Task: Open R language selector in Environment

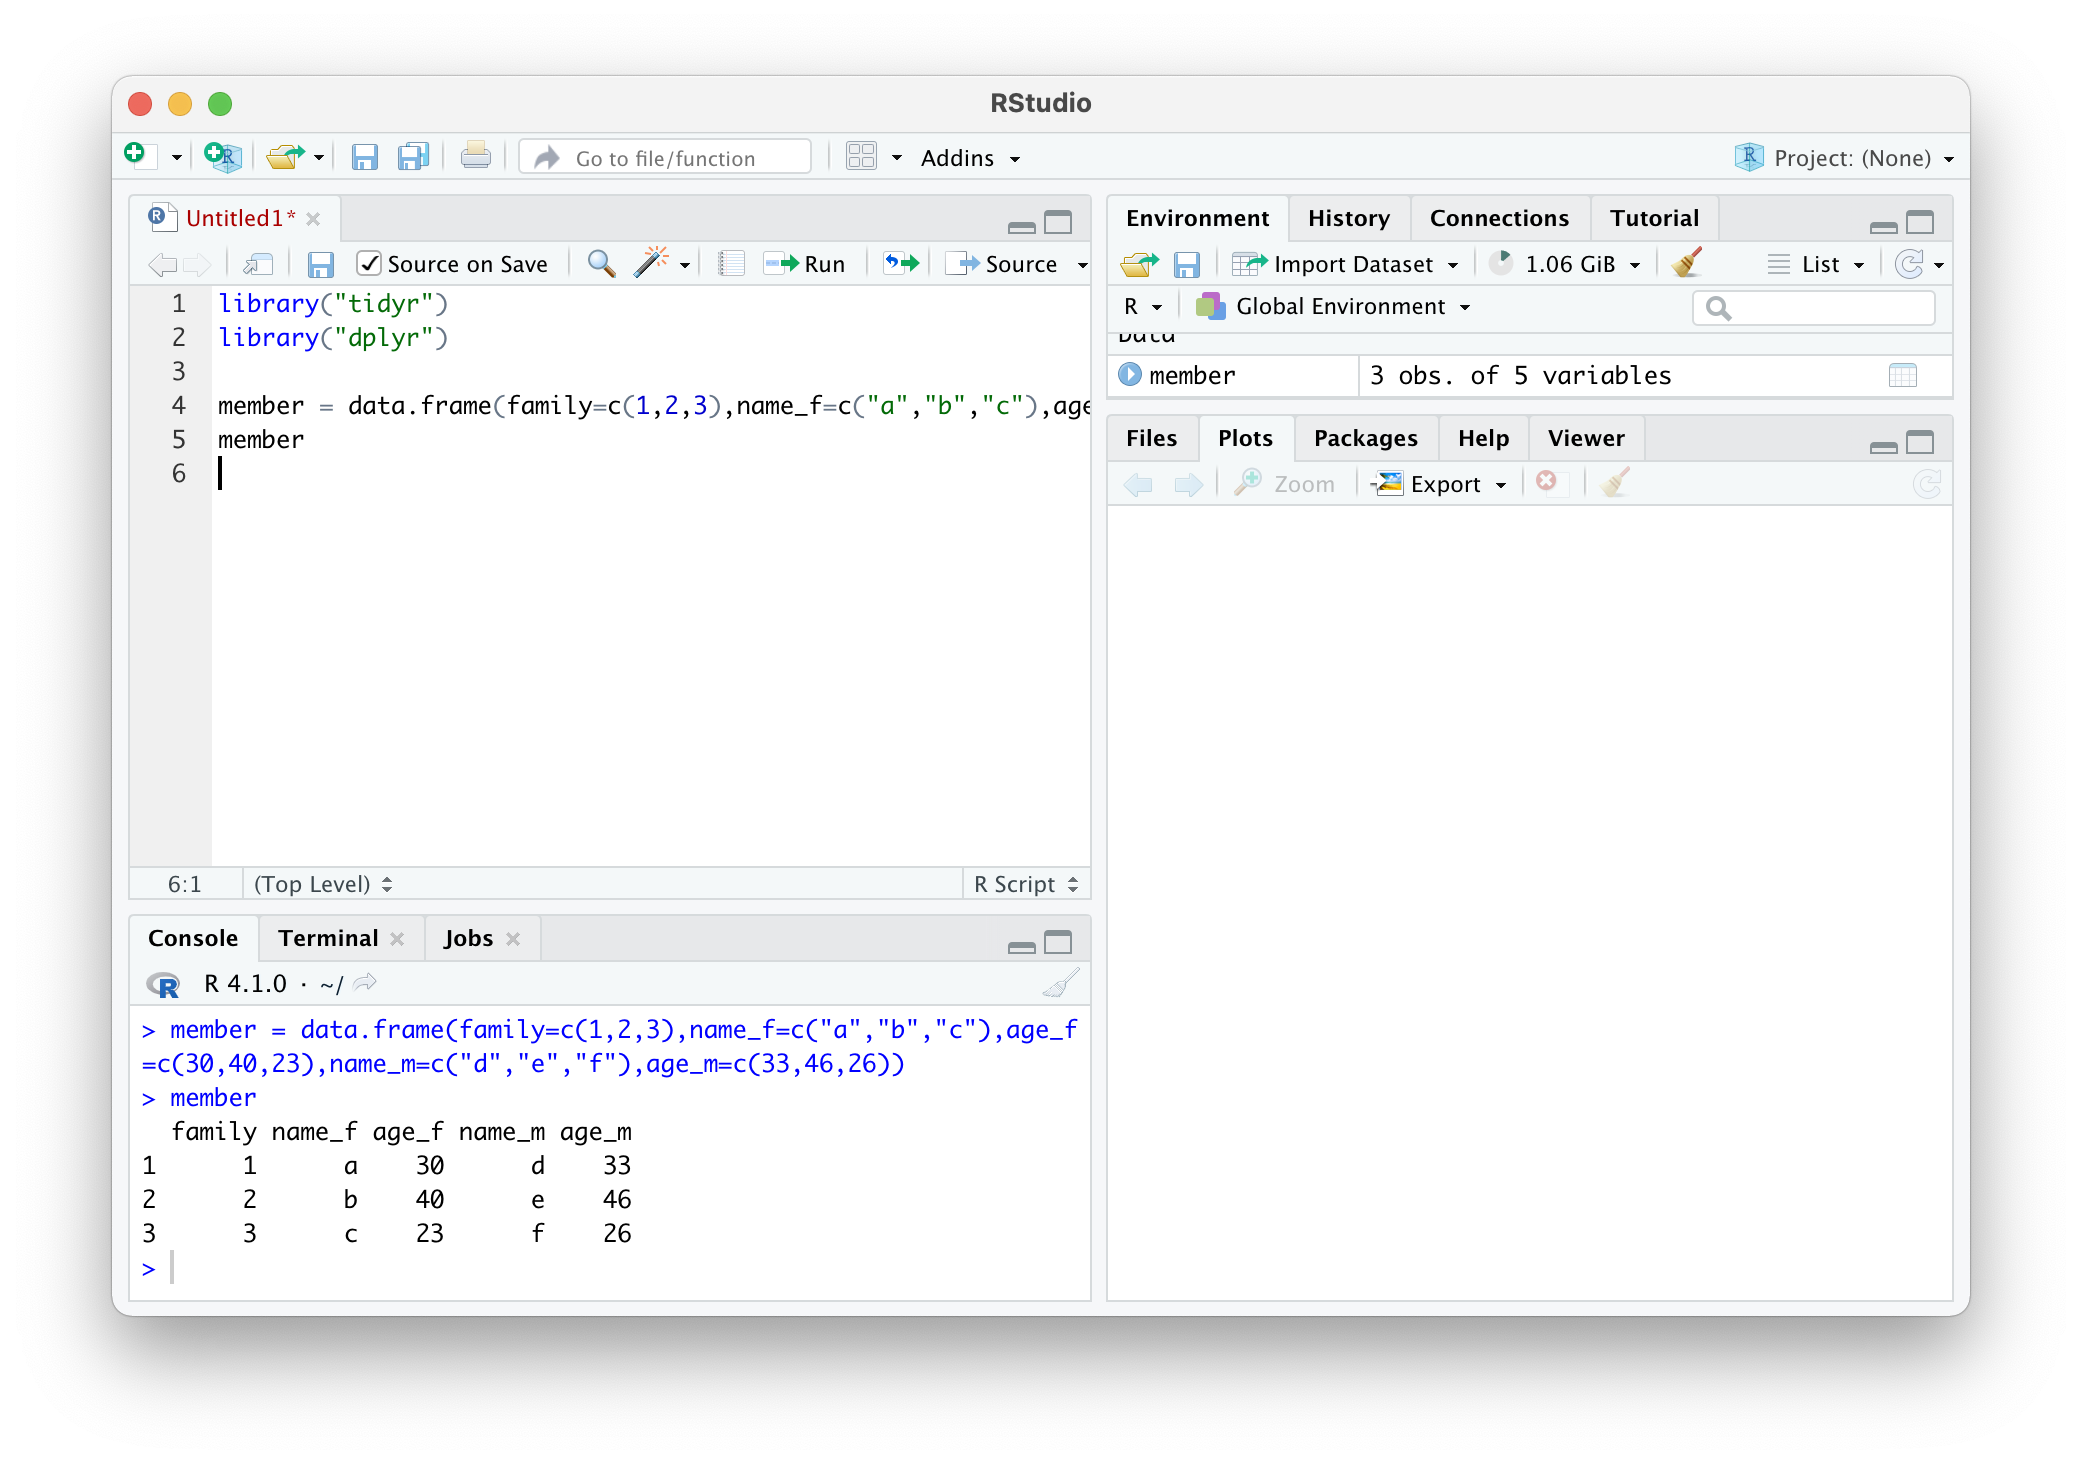Action: point(1143,306)
